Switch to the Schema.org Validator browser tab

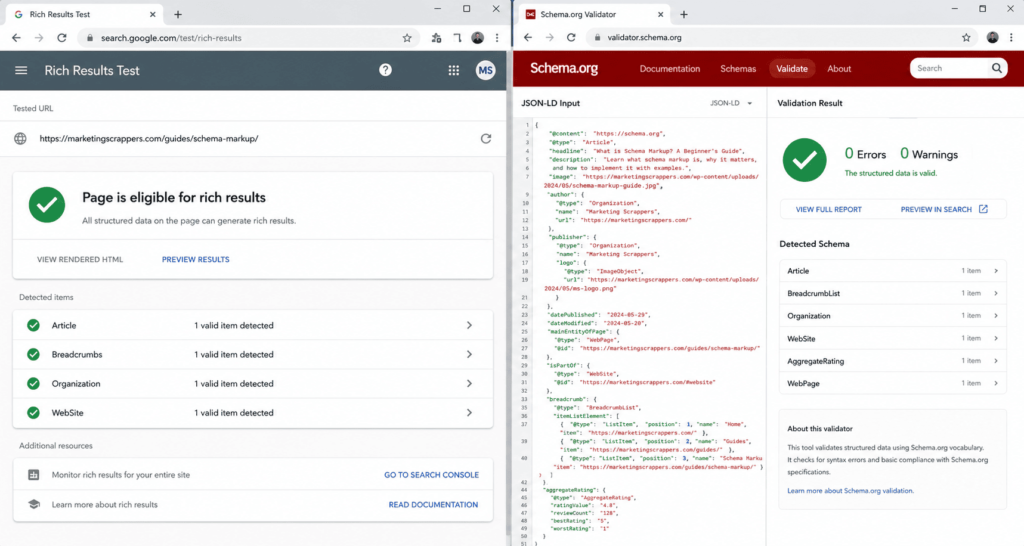pyautogui.click(x=594, y=14)
